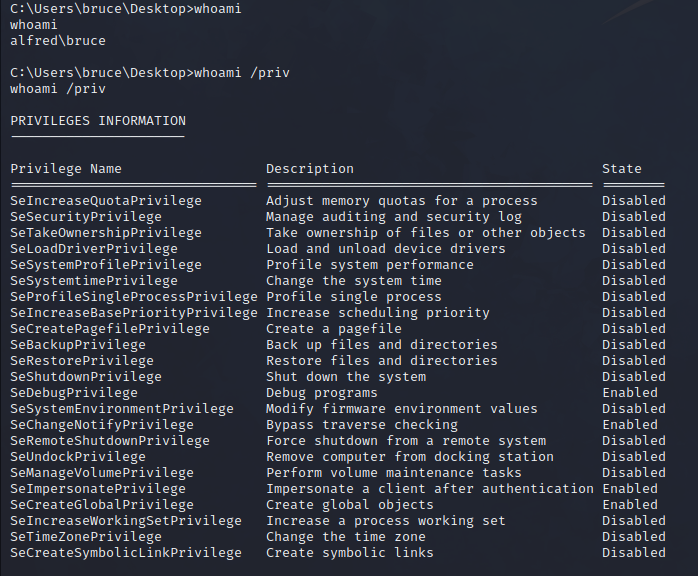Click the Disabled state for SeLoadDriverPrivilege

point(633,249)
